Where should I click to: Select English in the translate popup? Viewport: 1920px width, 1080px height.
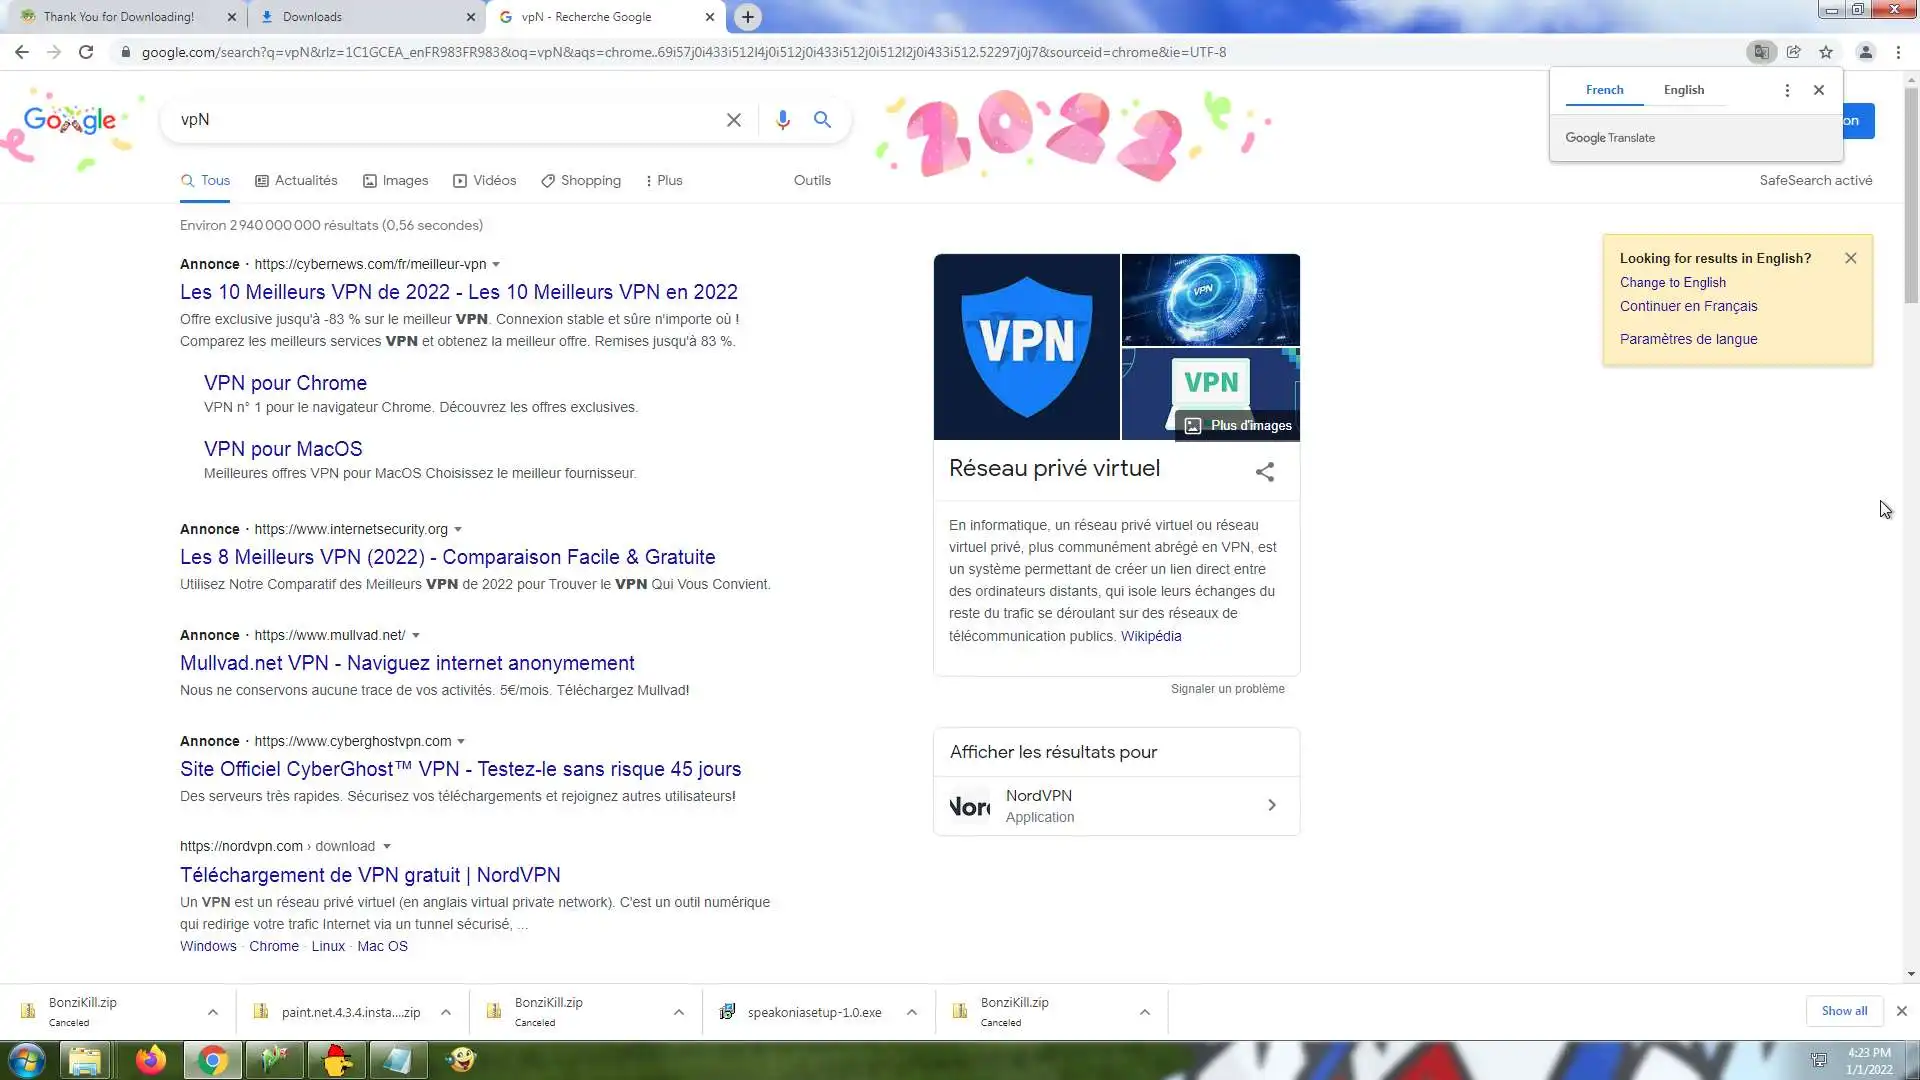tap(1683, 90)
